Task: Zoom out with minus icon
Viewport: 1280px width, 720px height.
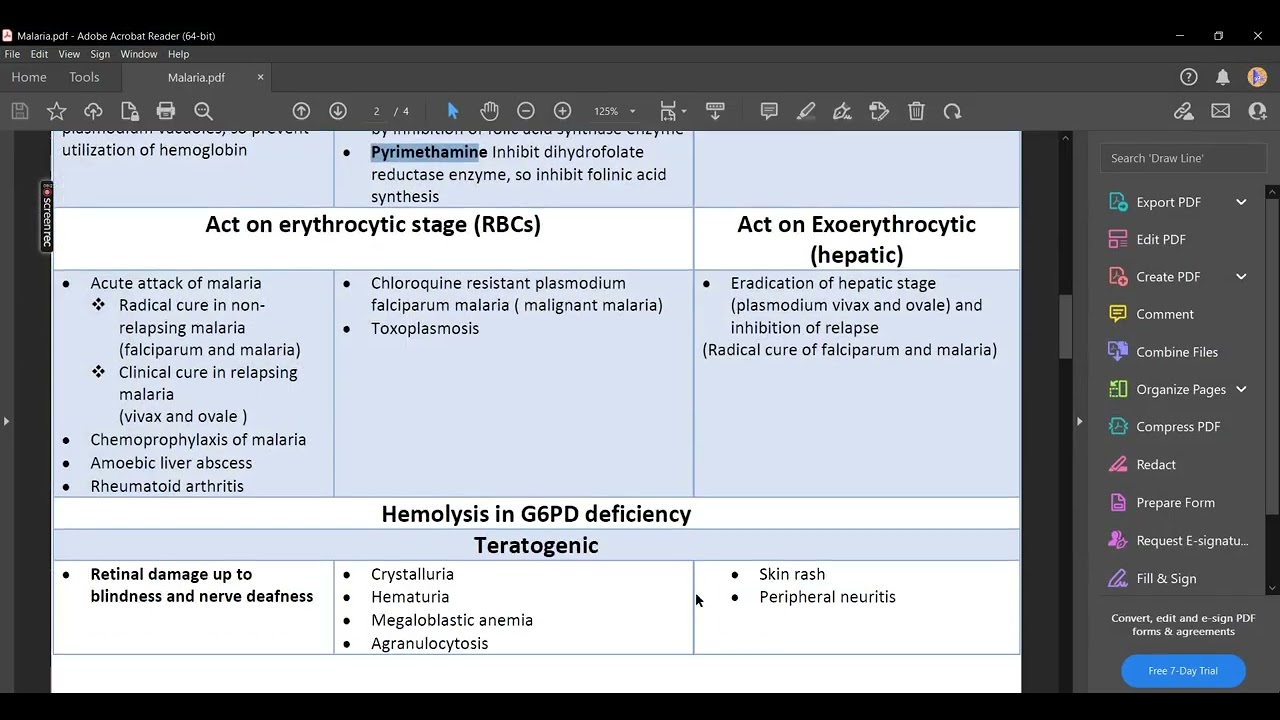Action: [526, 111]
